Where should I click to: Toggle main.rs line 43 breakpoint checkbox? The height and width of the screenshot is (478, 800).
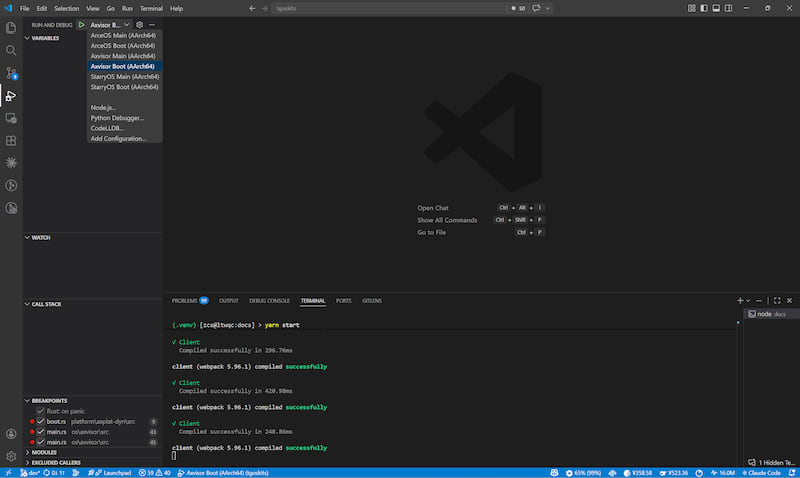(x=40, y=432)
